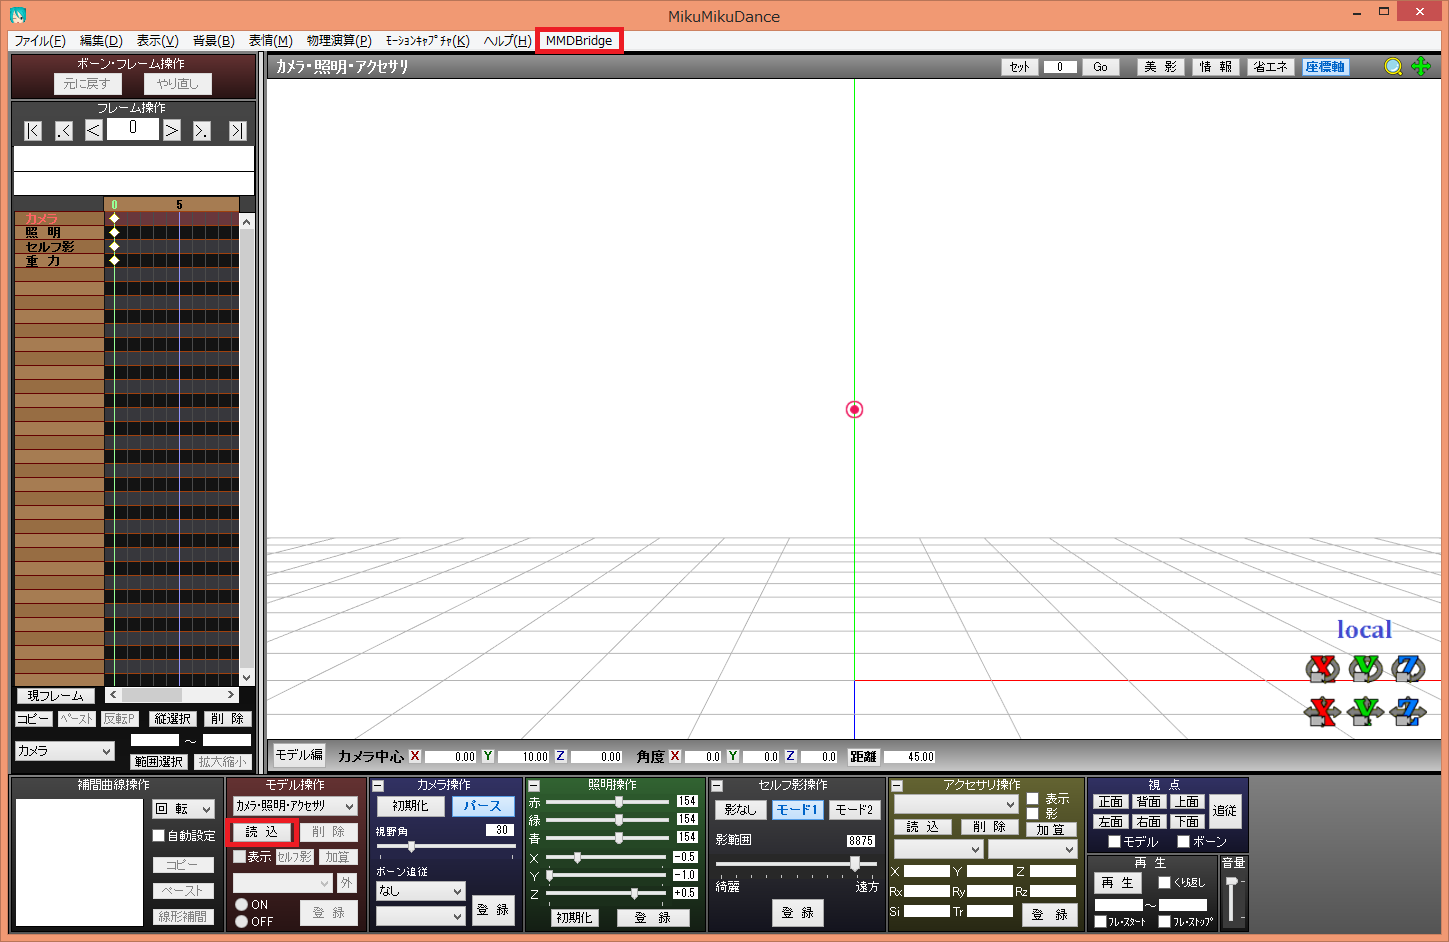Open the ファイル(F) menu
Screen dimensions: 1449x942
(40, 41)
